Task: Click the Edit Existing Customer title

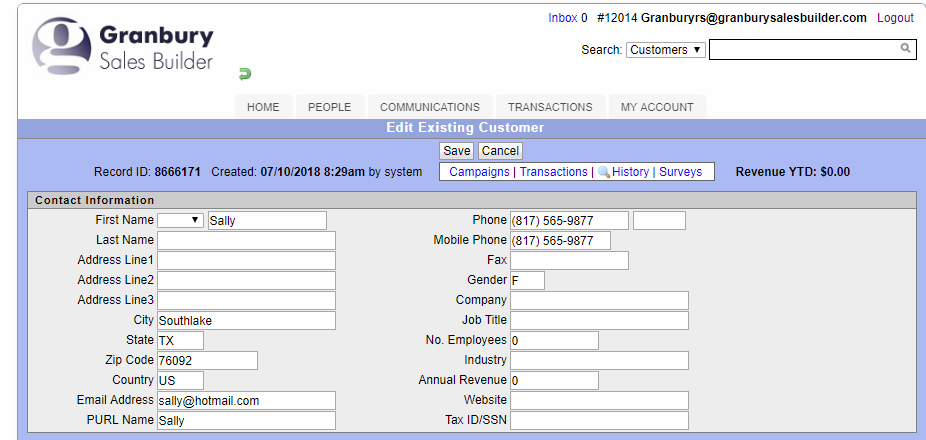Action: 465,128
